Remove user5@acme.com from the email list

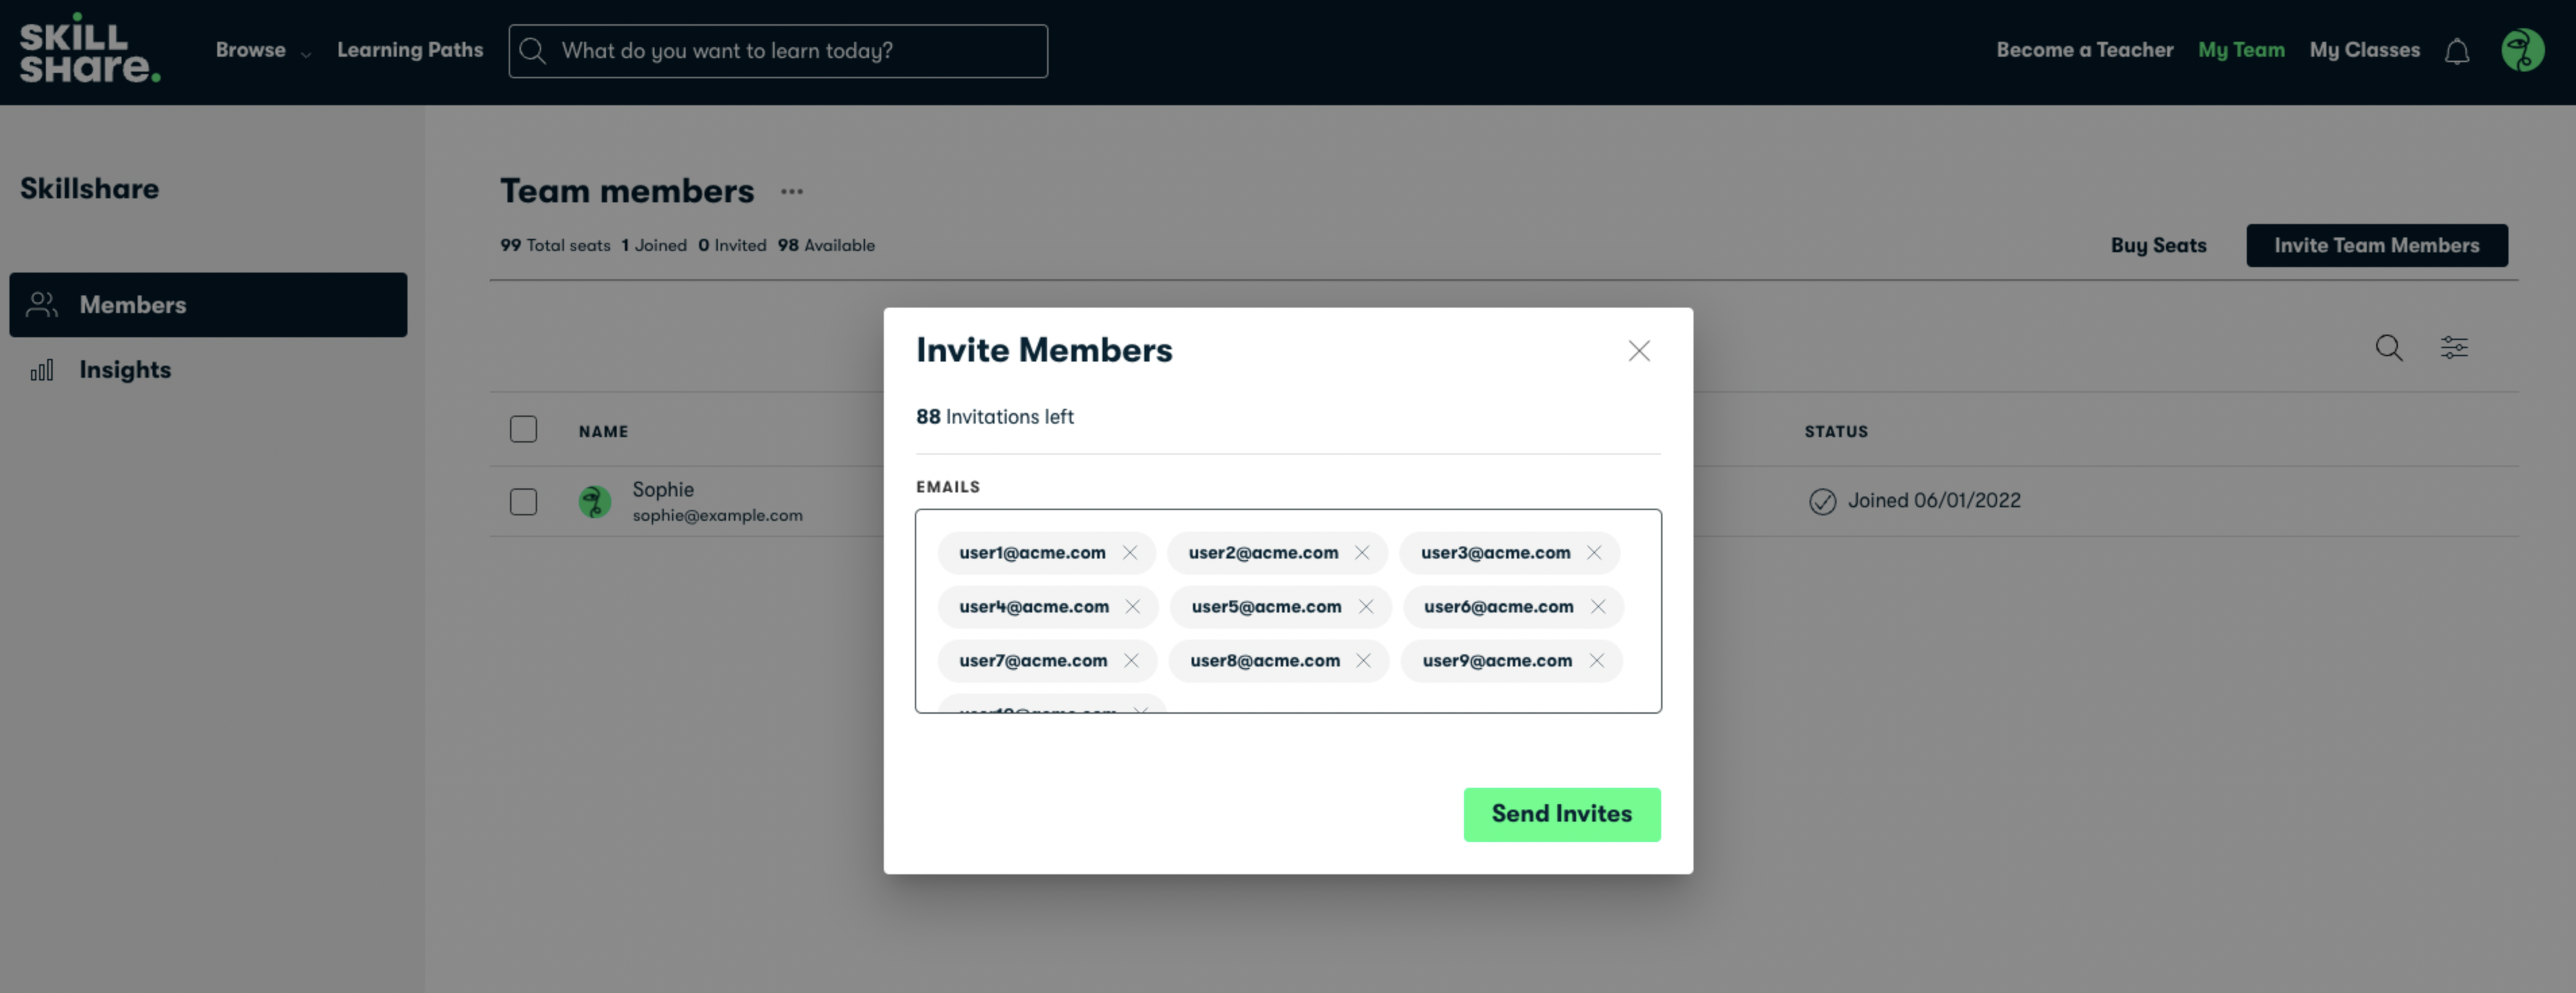point(1365,606)
